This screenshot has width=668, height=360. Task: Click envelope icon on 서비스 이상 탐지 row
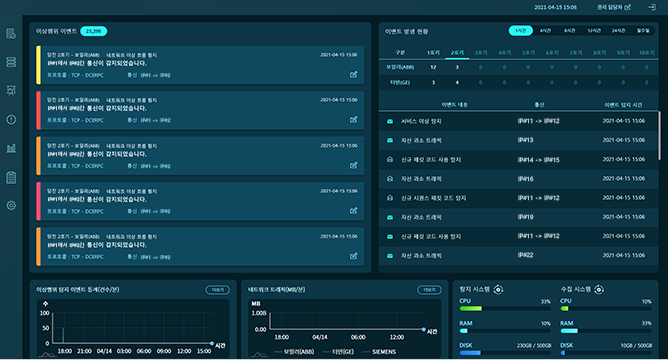[x=390, y=121]
